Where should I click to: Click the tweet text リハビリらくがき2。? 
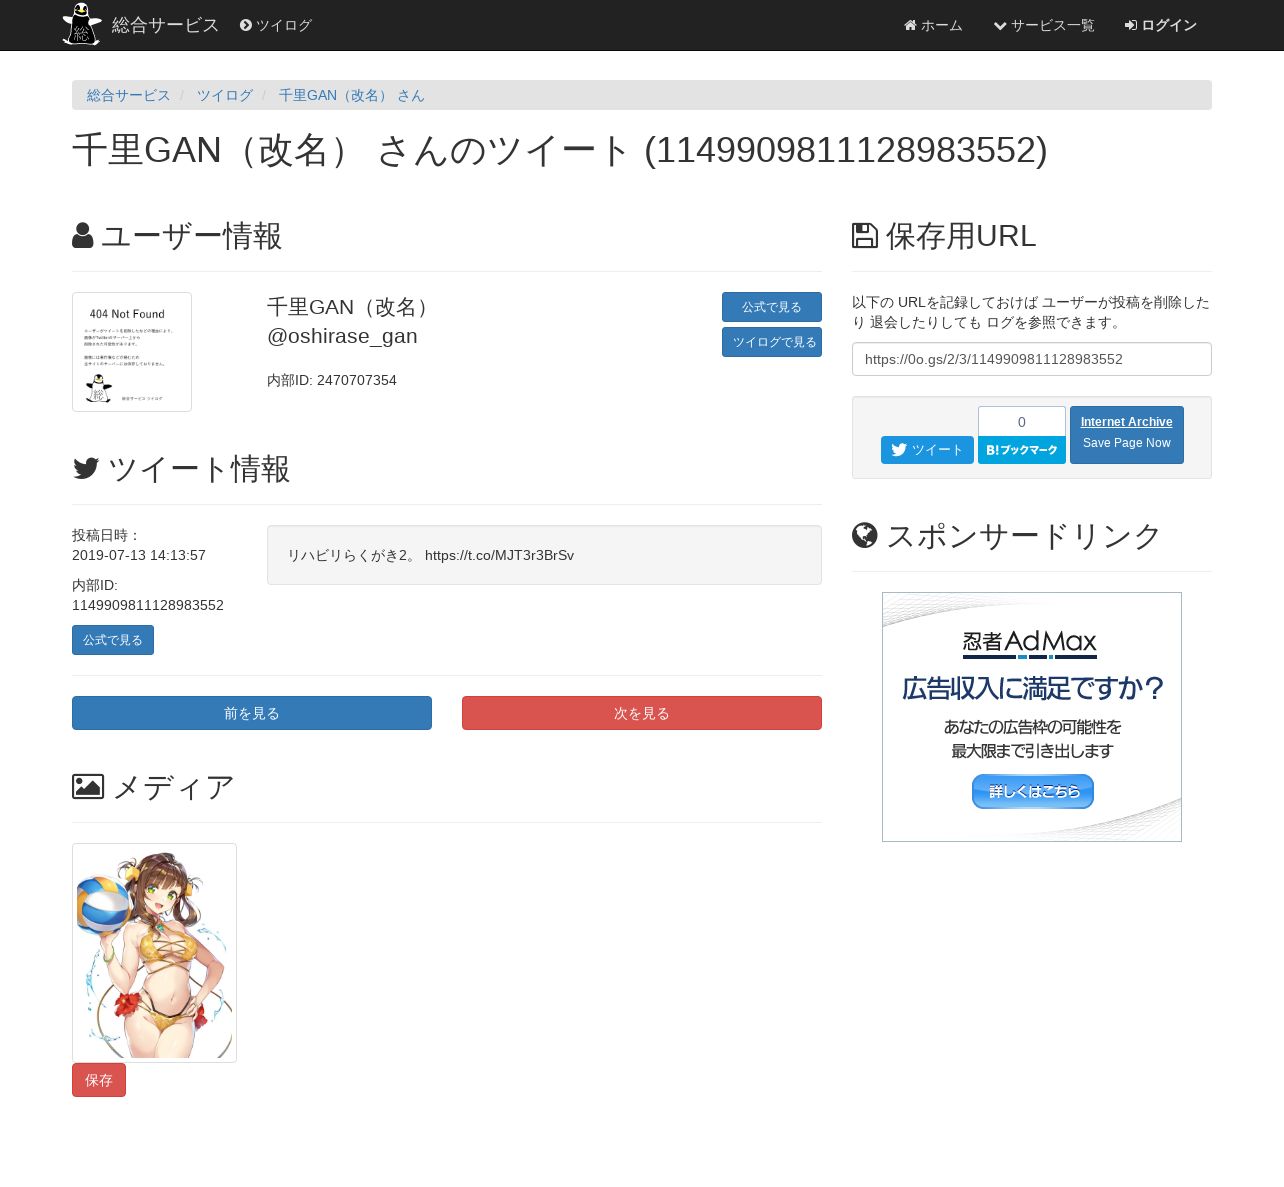[352, 555]
